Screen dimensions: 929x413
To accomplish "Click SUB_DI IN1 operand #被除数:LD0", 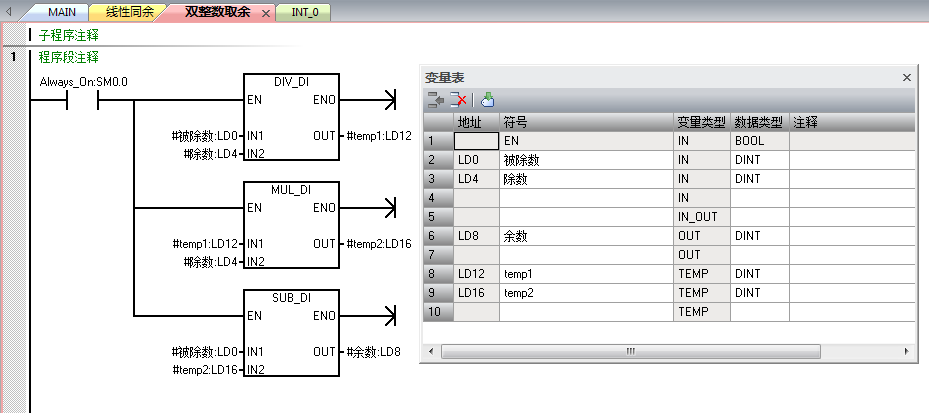I will [x=205, y=352].
